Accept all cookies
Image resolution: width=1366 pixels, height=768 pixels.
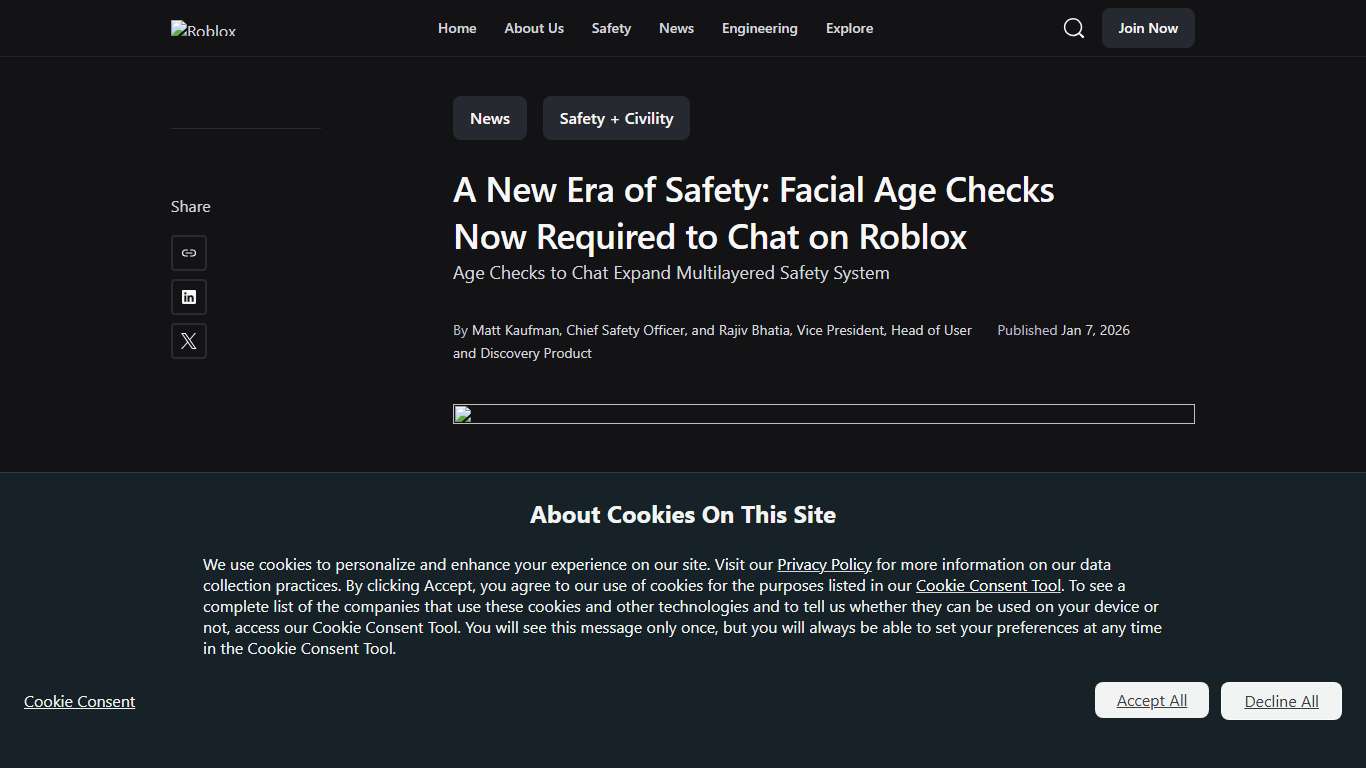tap(1151, 700)
